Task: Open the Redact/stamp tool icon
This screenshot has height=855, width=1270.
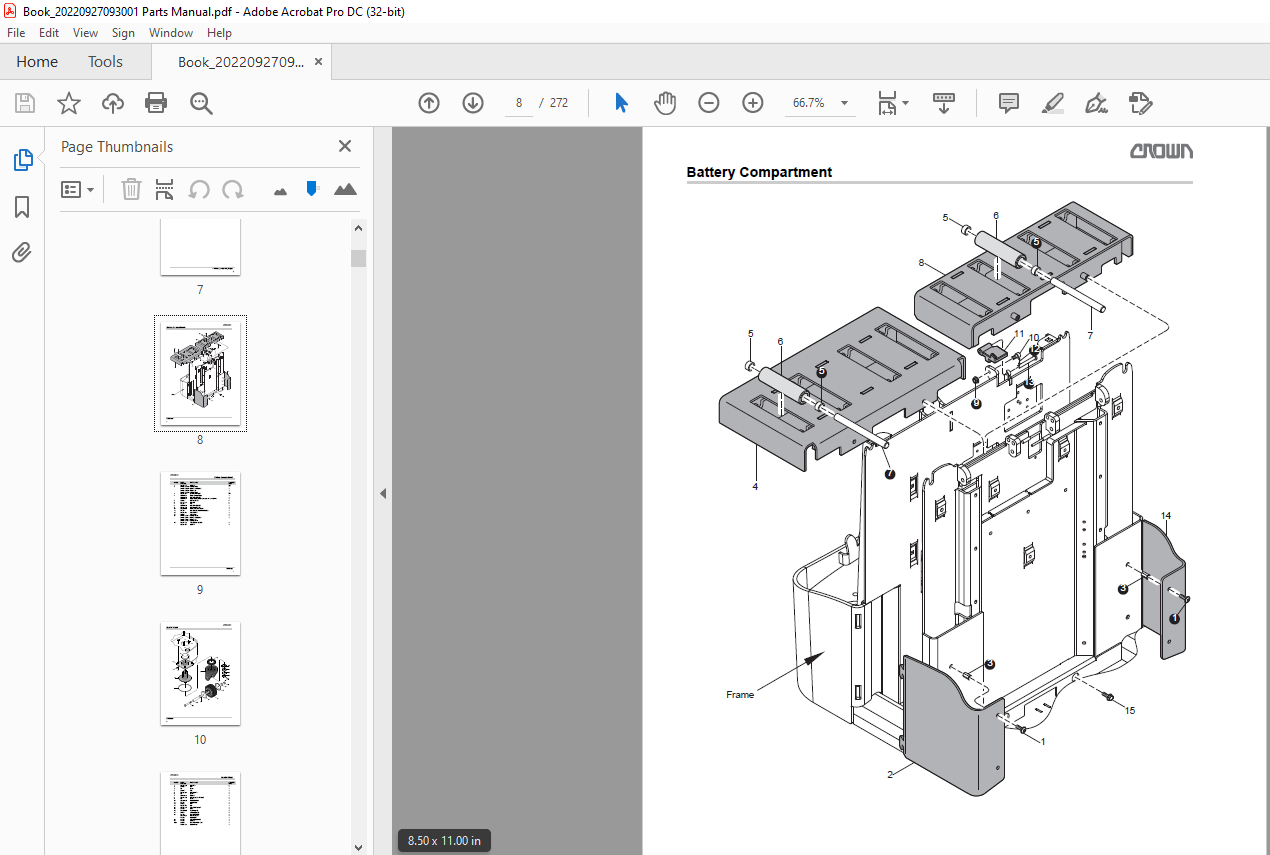Action: tap(1140, 103)
